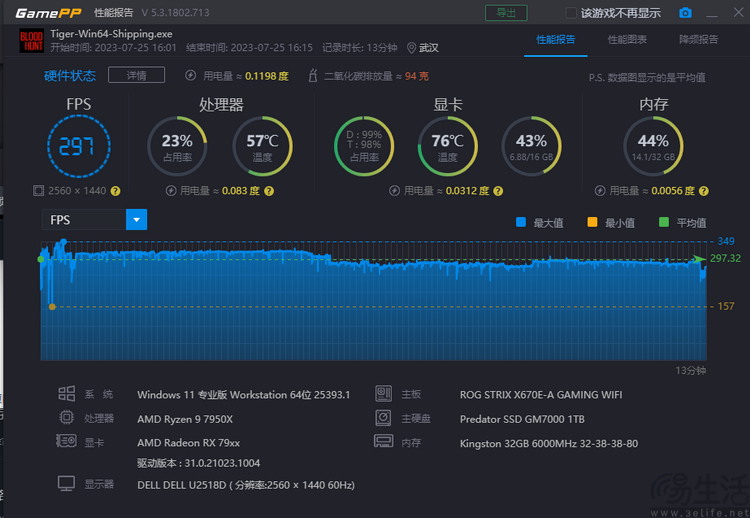Click the CO2 emission bottle icon
The image size is (750, 518).
click(x=313, y=76)
